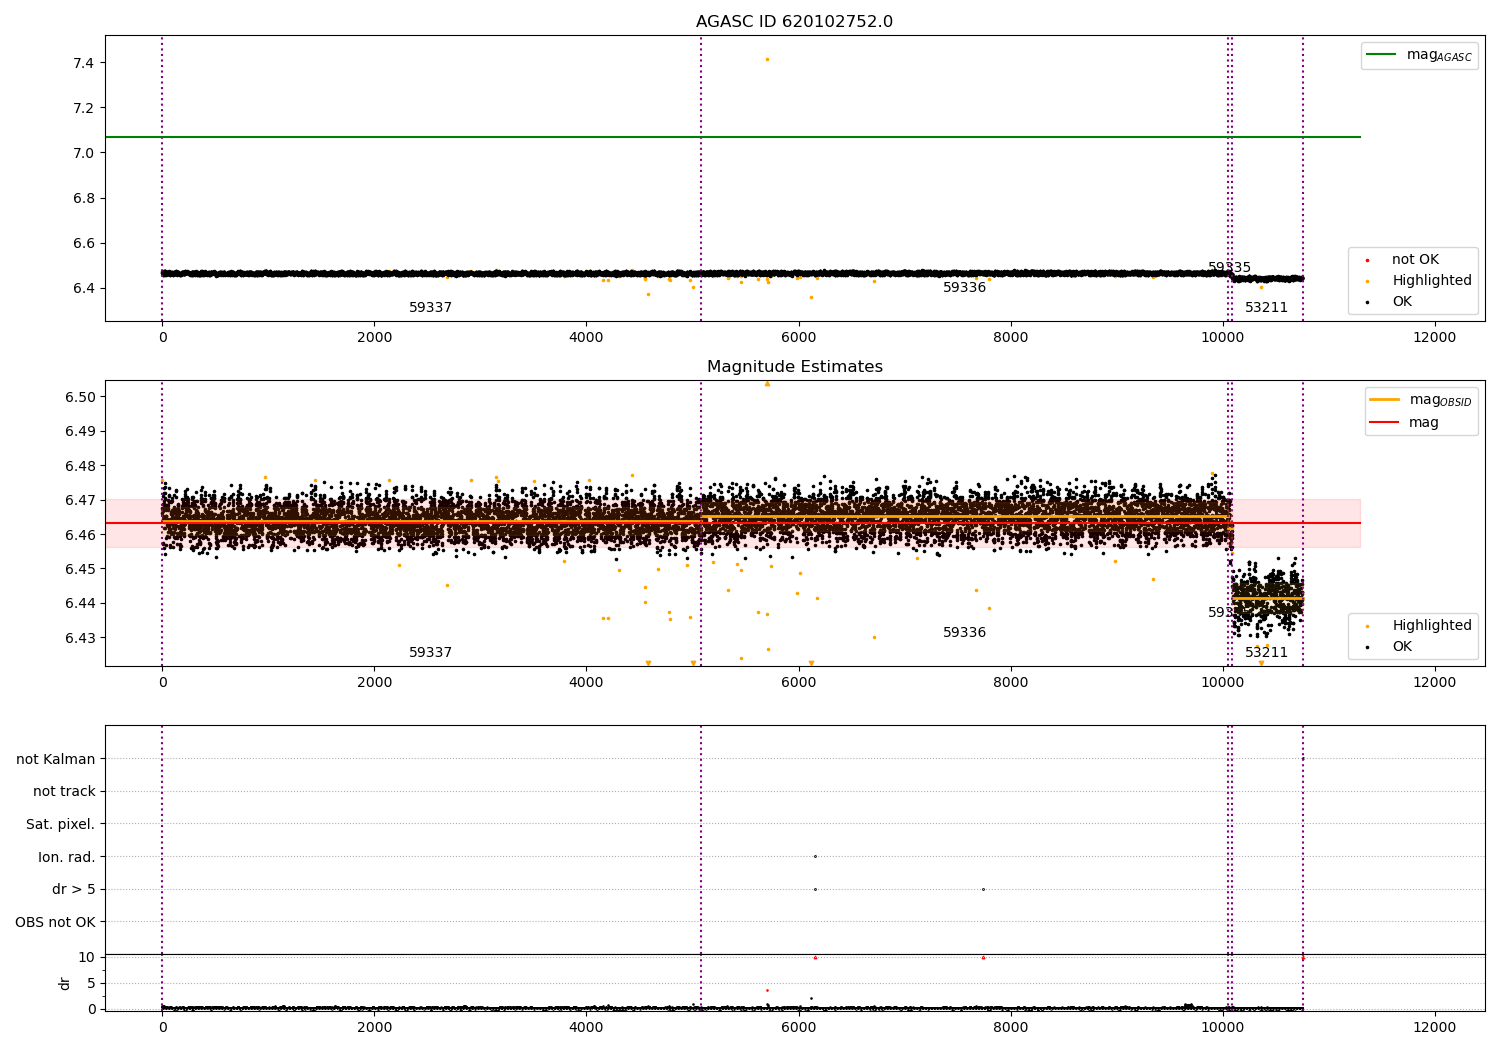Viewport: 1500px width, 1050px height.
Task: Click the 6.43 y-tick label in middle plot
Action: click(80, 638)
